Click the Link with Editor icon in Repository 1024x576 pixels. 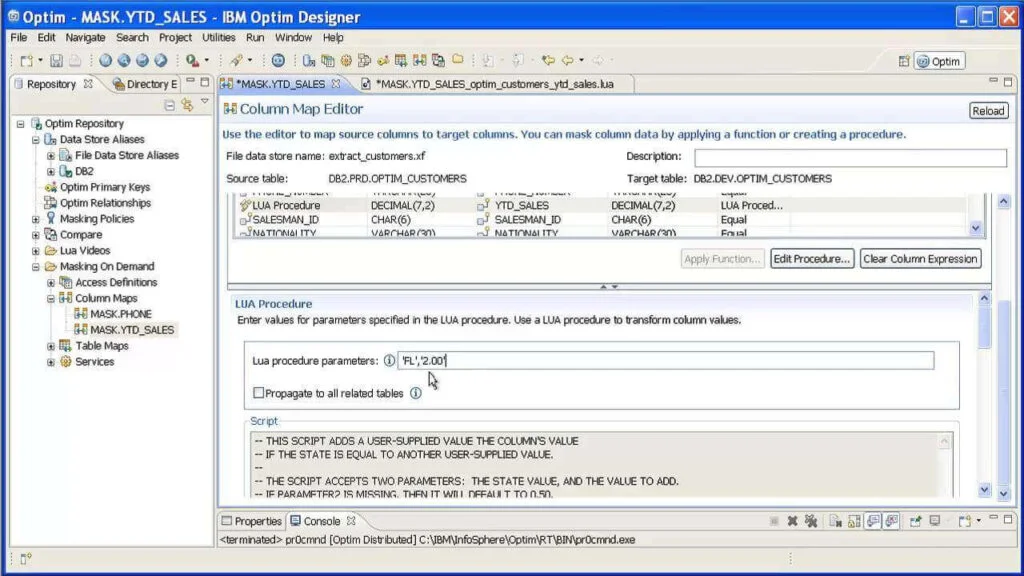tap(187, 104)
